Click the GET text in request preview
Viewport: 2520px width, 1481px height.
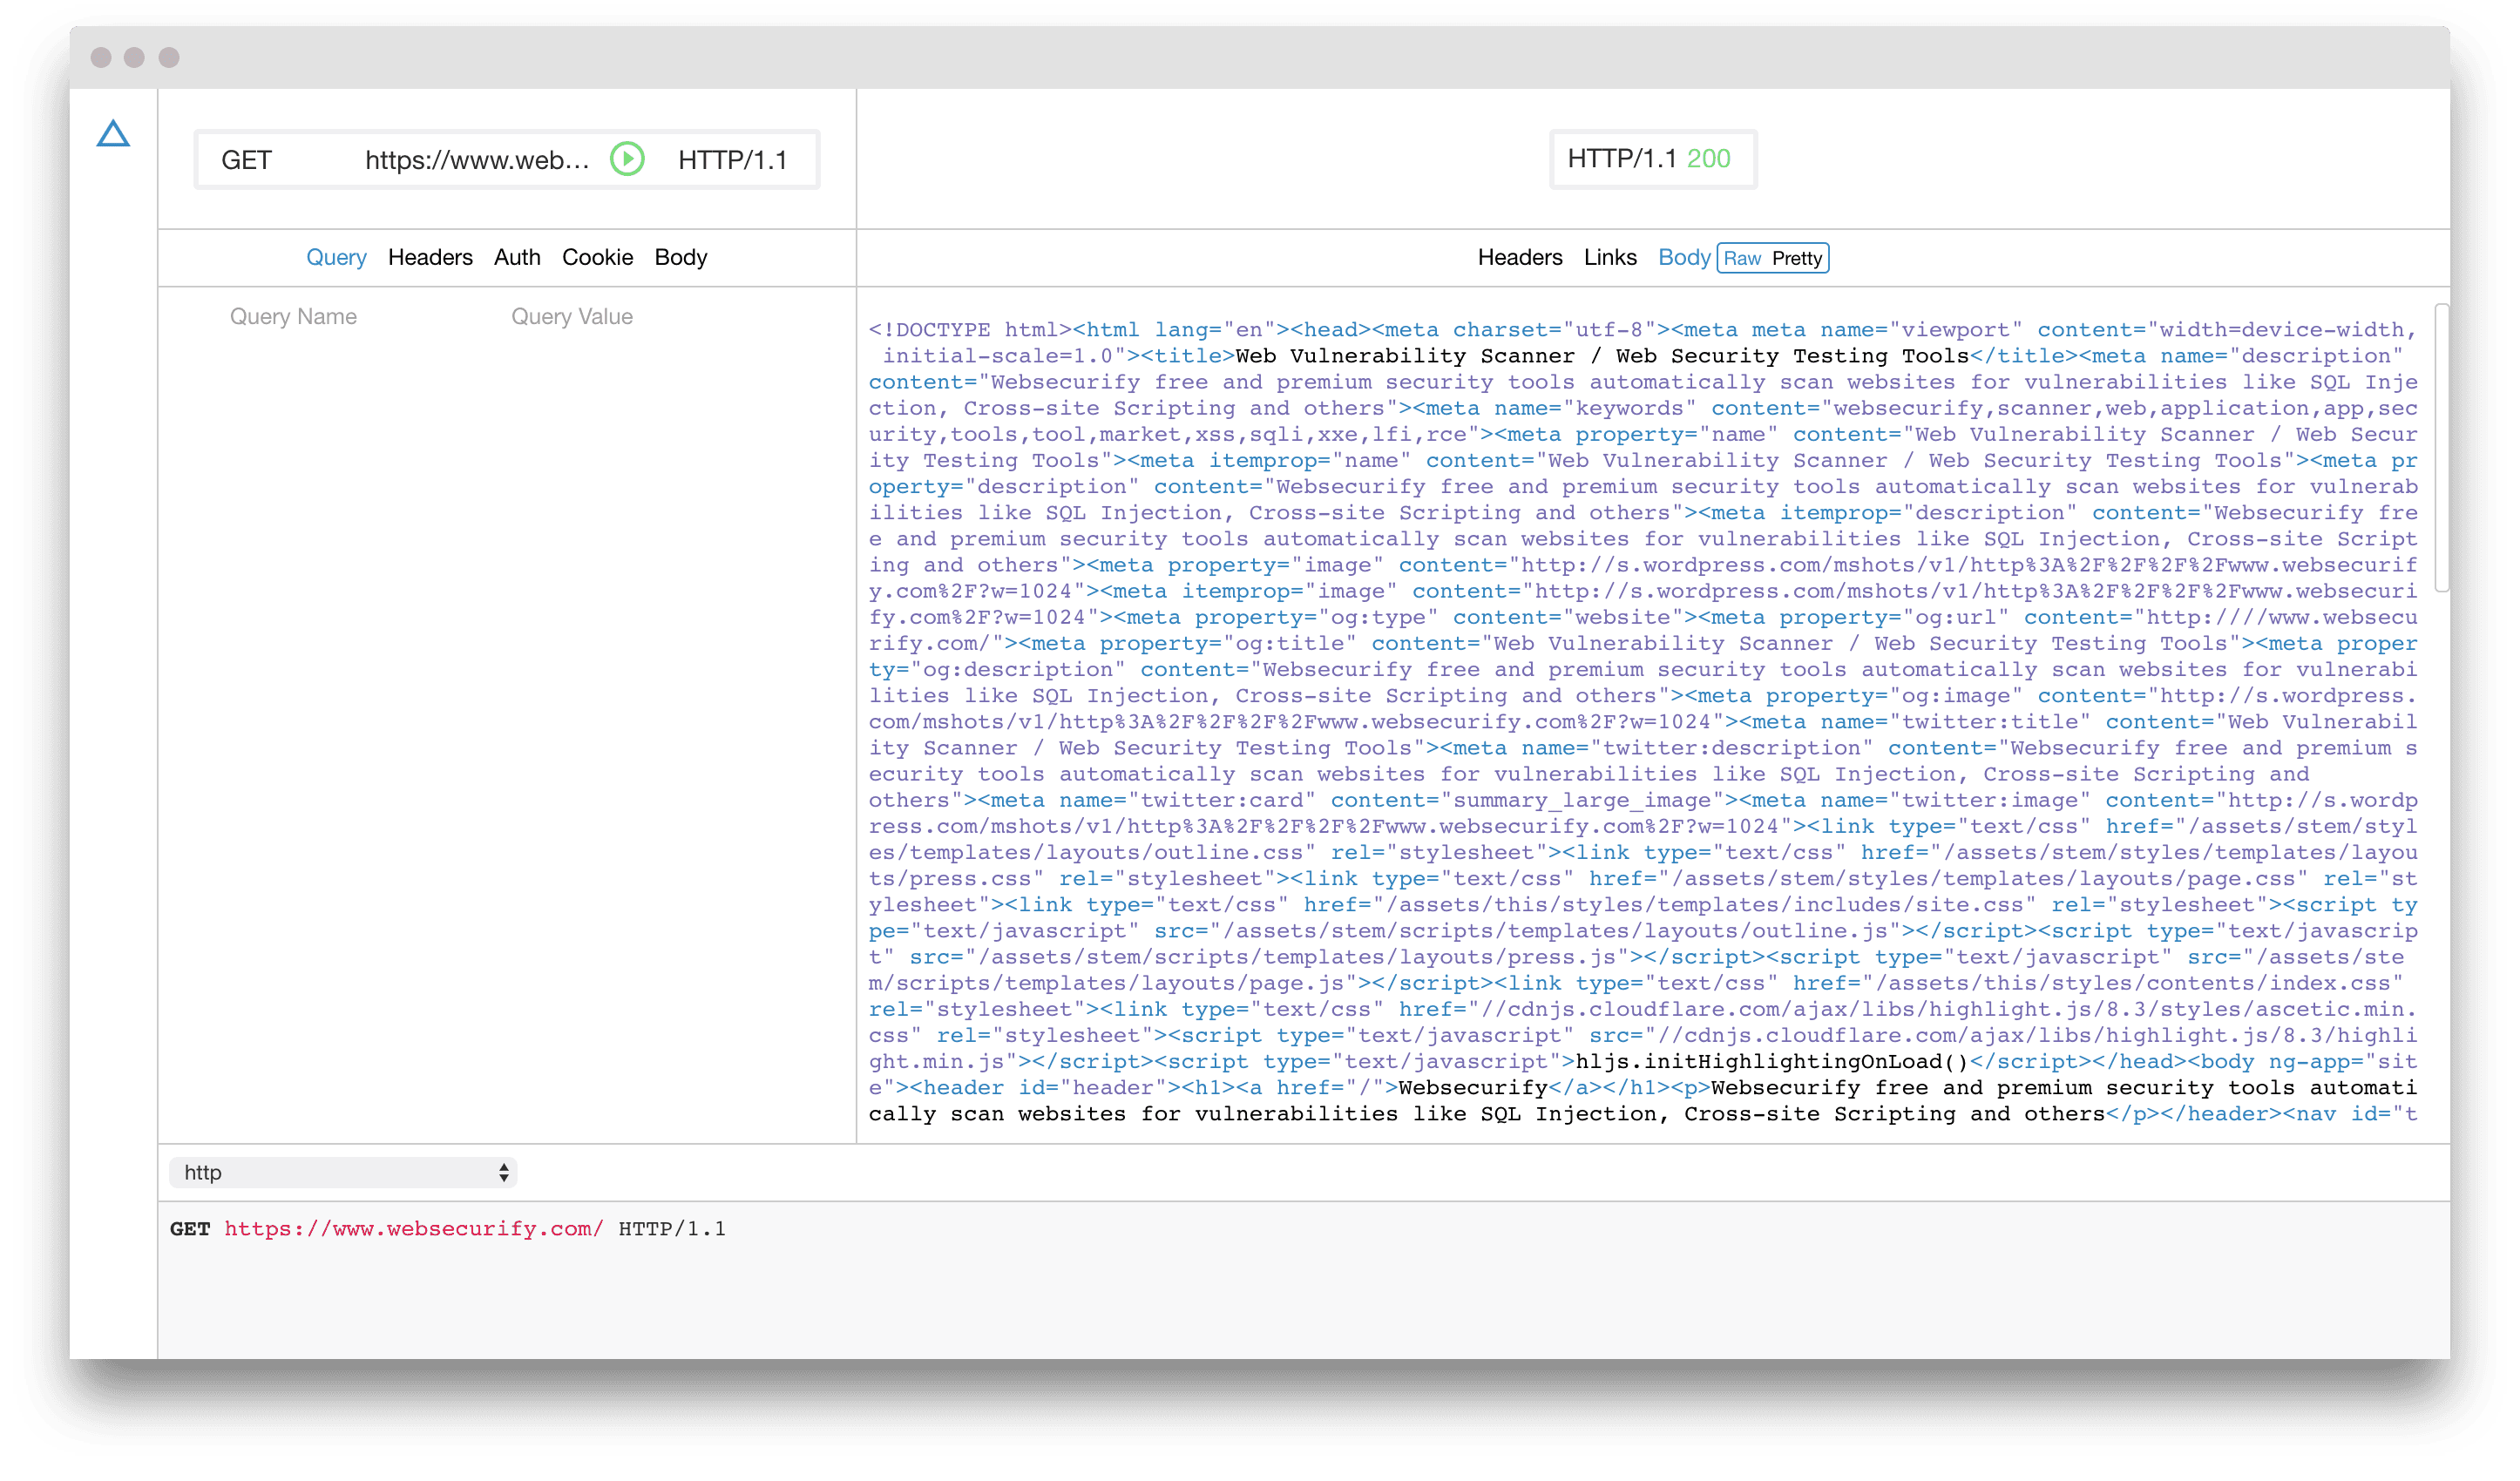[x=190, y=1228]
